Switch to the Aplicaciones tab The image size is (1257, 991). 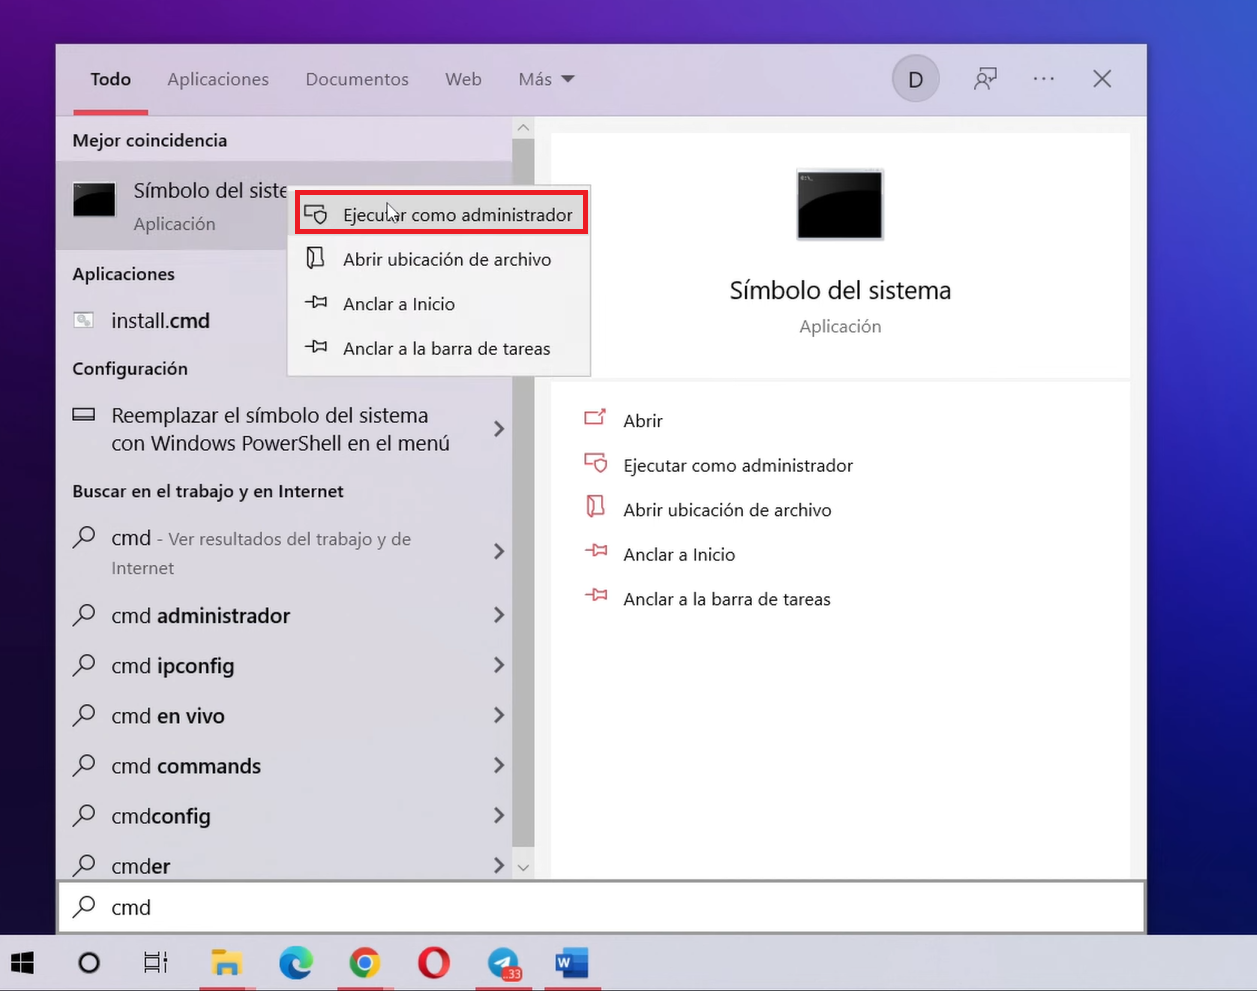[x=218, y=79]
